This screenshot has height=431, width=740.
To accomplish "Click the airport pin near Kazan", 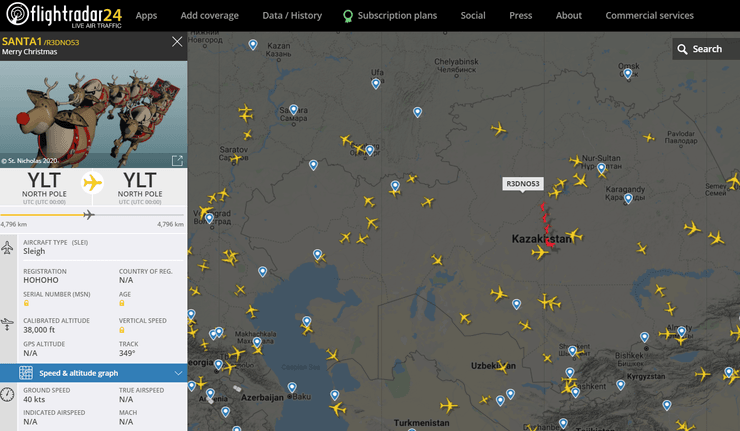I will (x=253, y=45).
